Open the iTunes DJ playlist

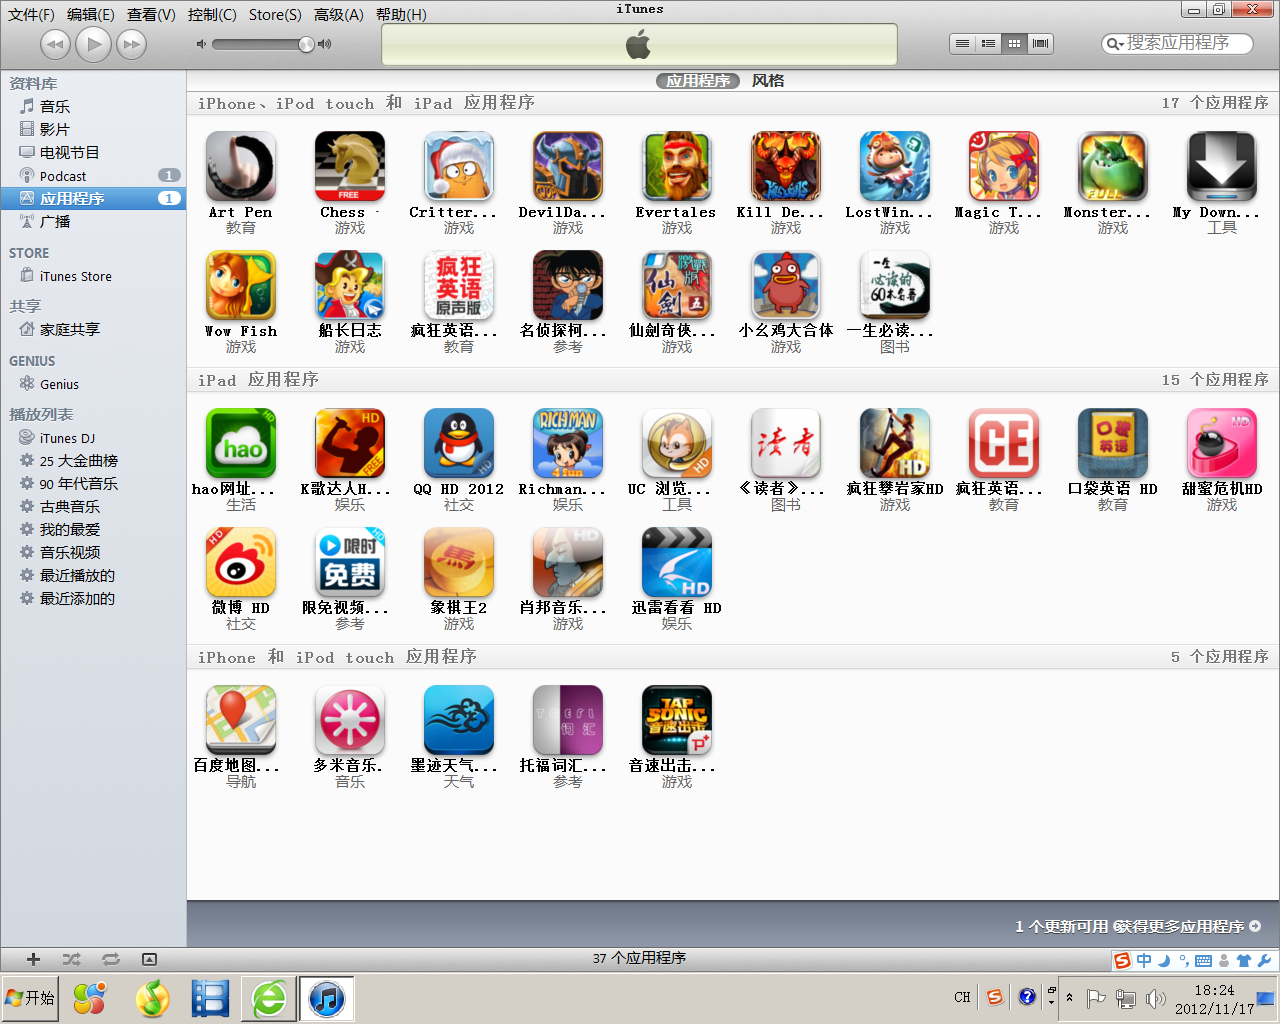[x=67, y=438]
